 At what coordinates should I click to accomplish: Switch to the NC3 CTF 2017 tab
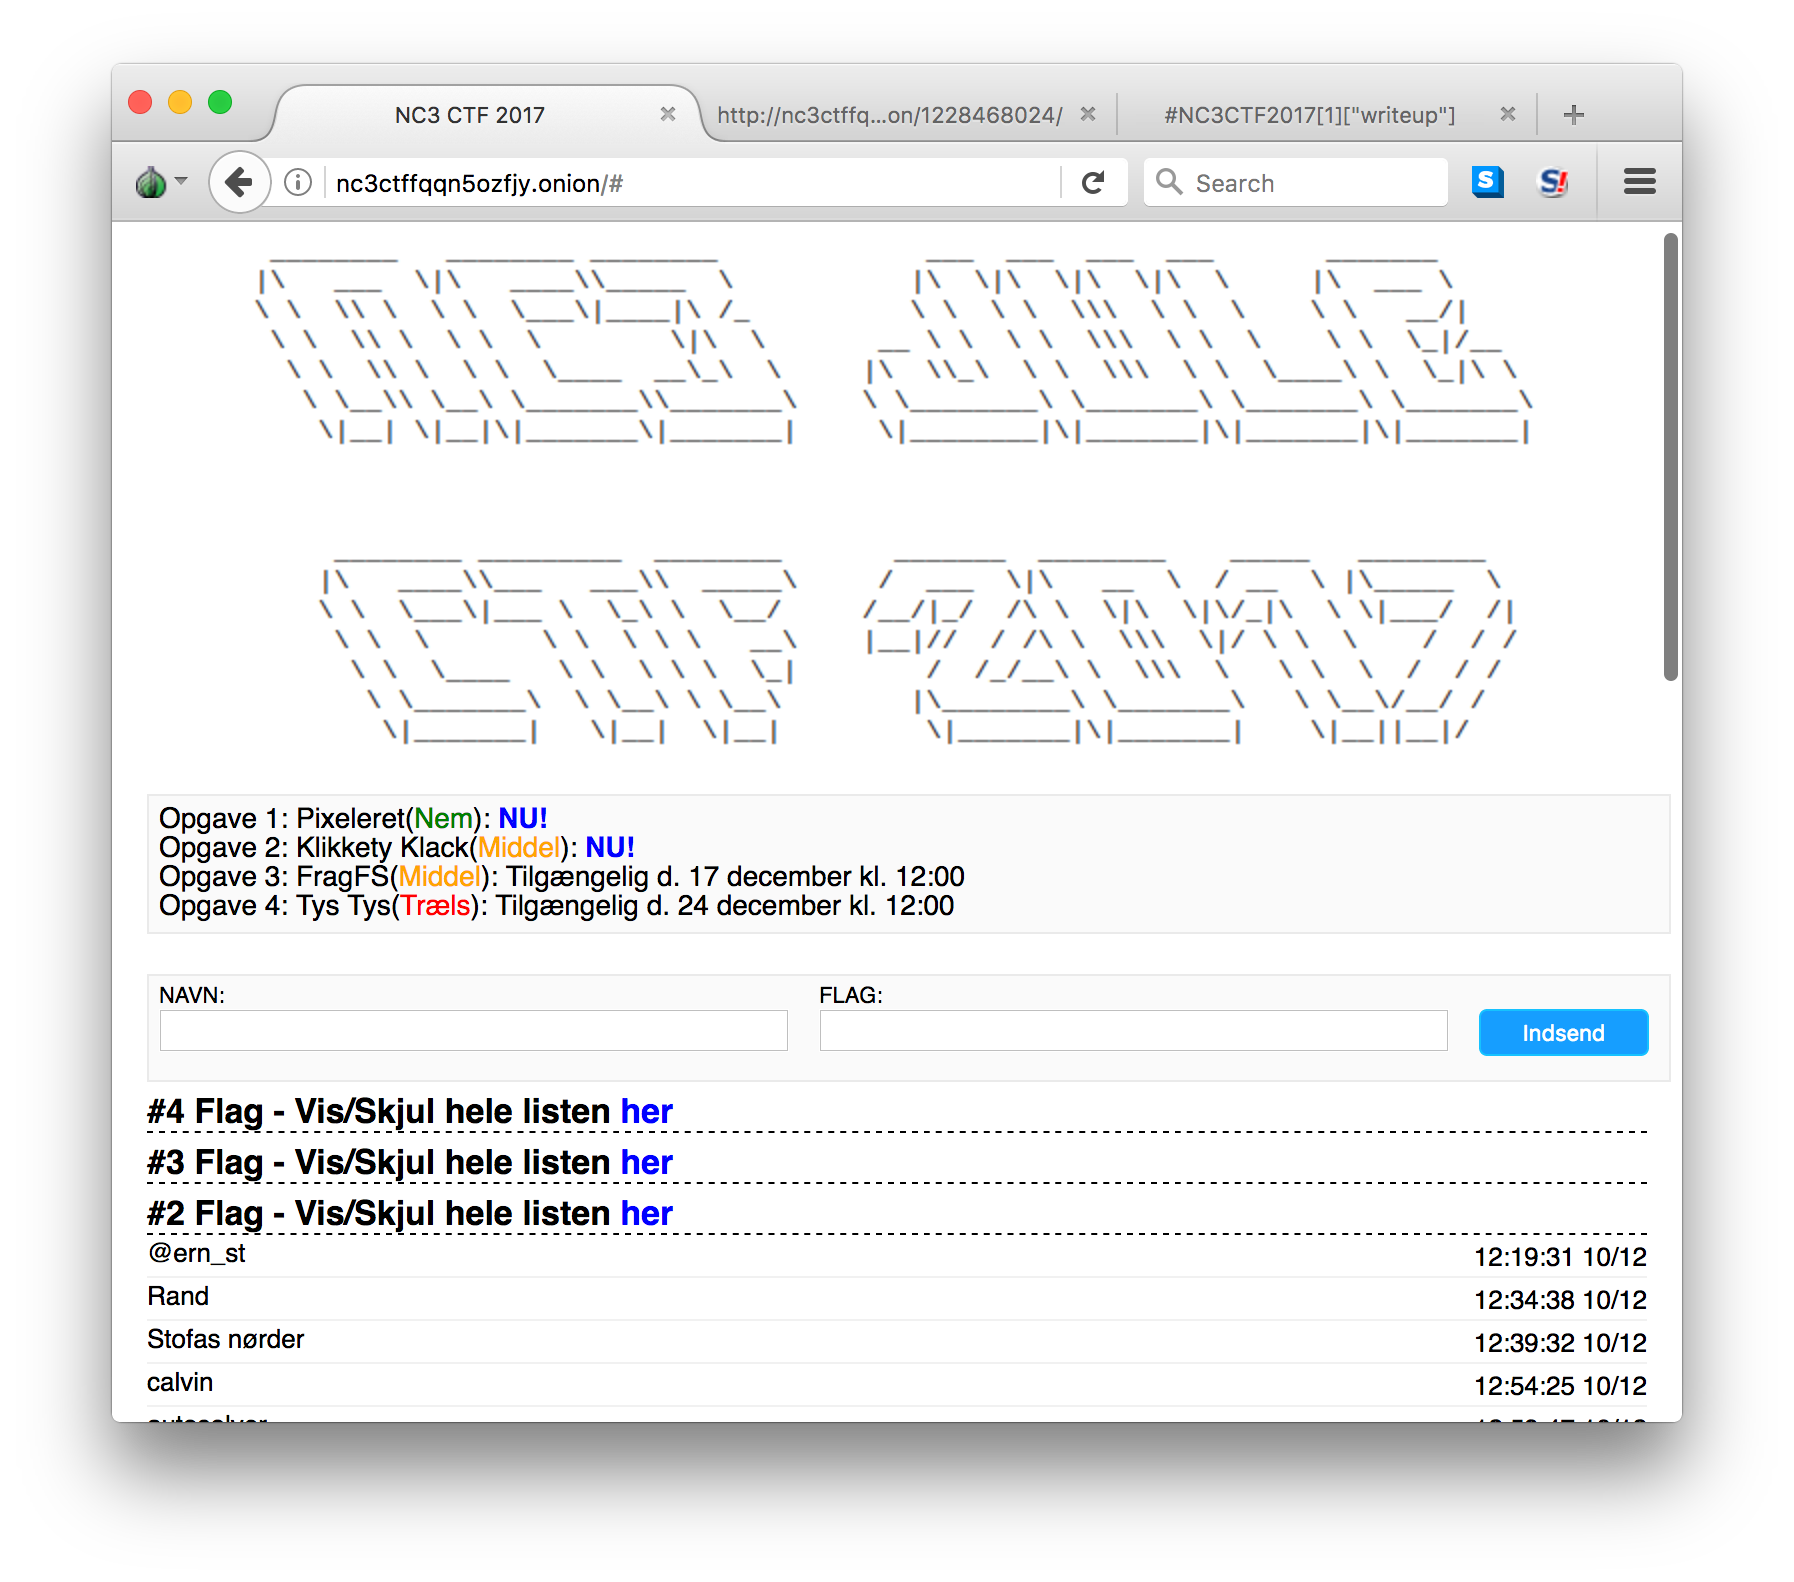[470, 115]
